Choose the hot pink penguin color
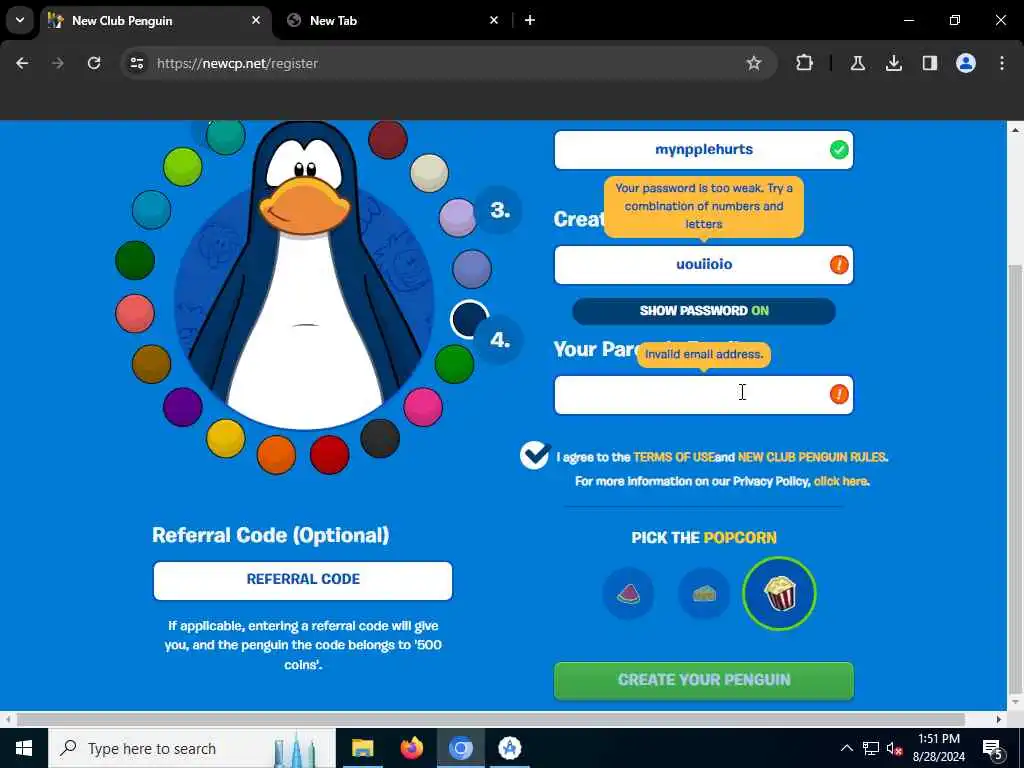The height and width of the screenshot is (768, 1024). tap(423, 407)
